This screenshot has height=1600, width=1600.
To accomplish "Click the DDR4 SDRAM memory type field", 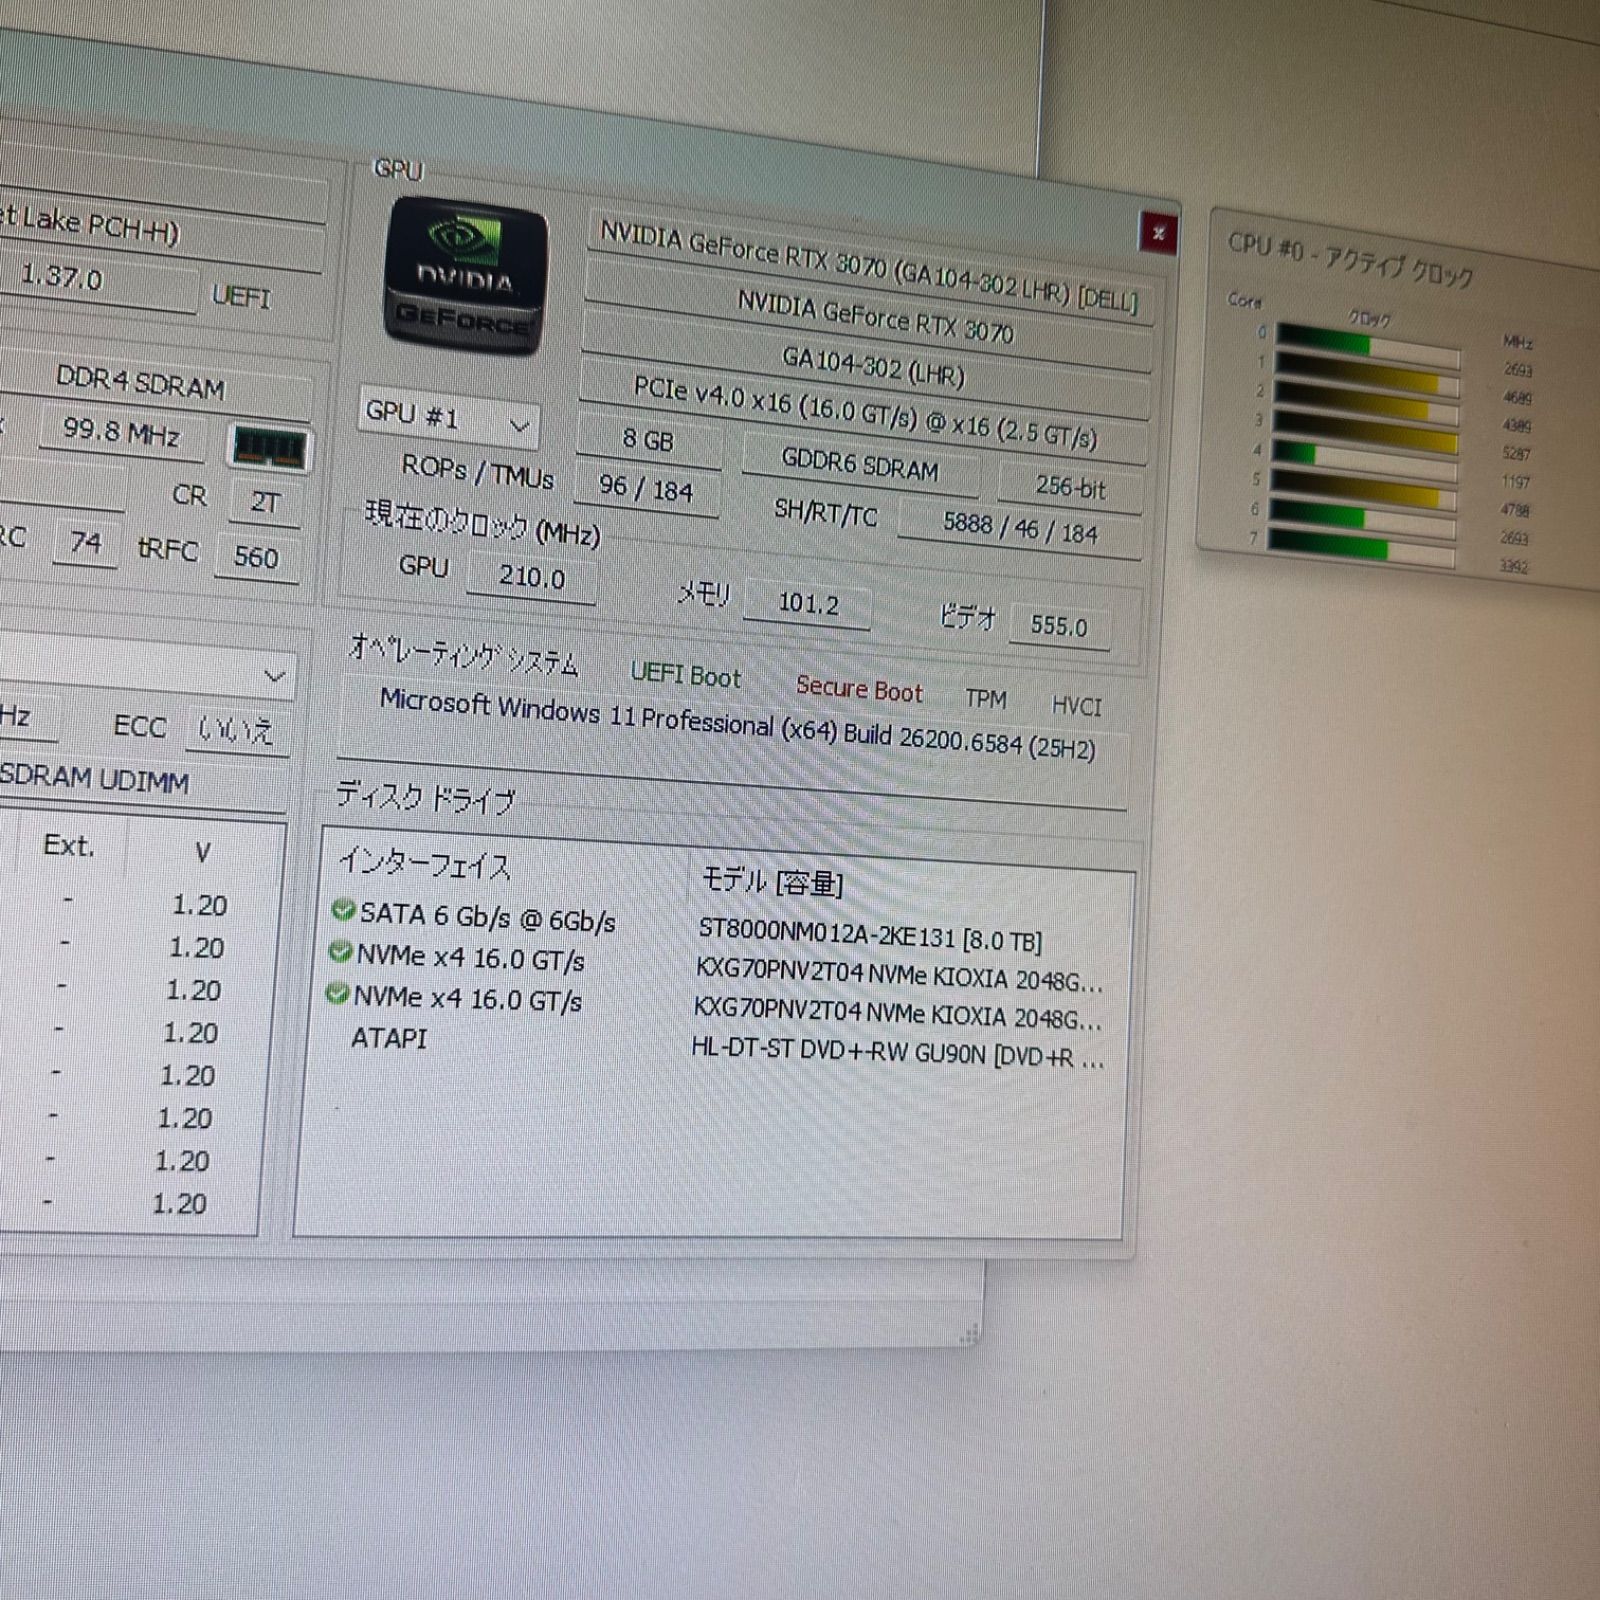I will 140,383.
